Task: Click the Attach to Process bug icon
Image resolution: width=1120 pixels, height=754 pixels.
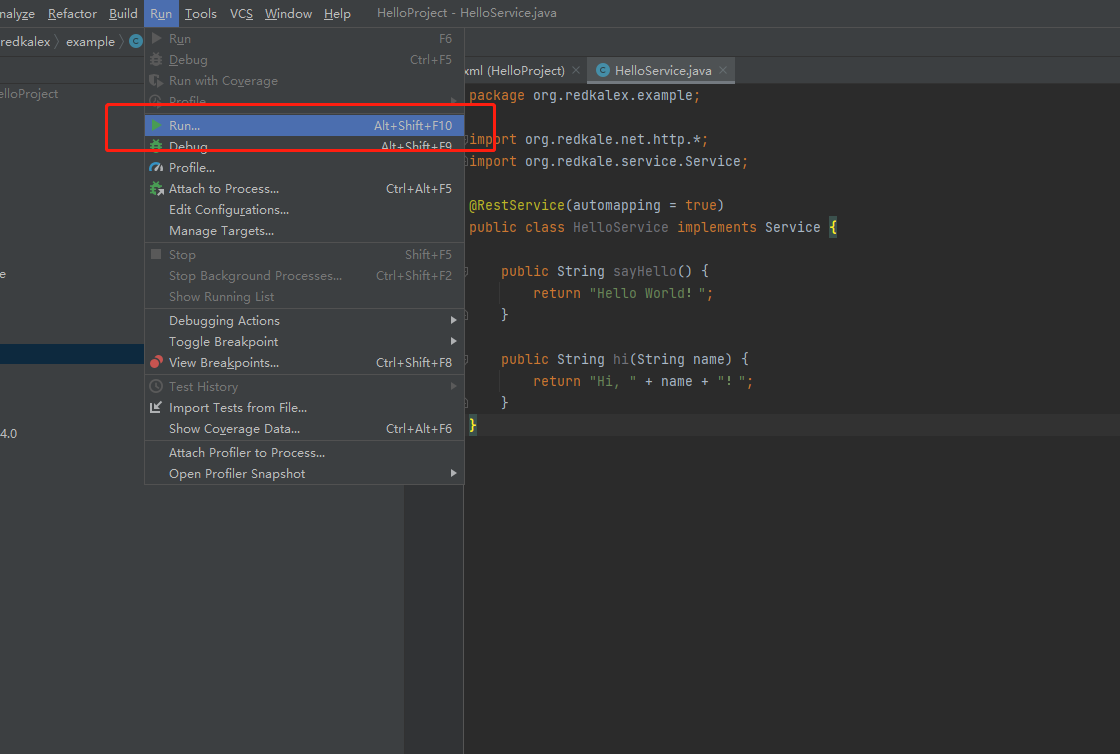Action: pos(156,189)
